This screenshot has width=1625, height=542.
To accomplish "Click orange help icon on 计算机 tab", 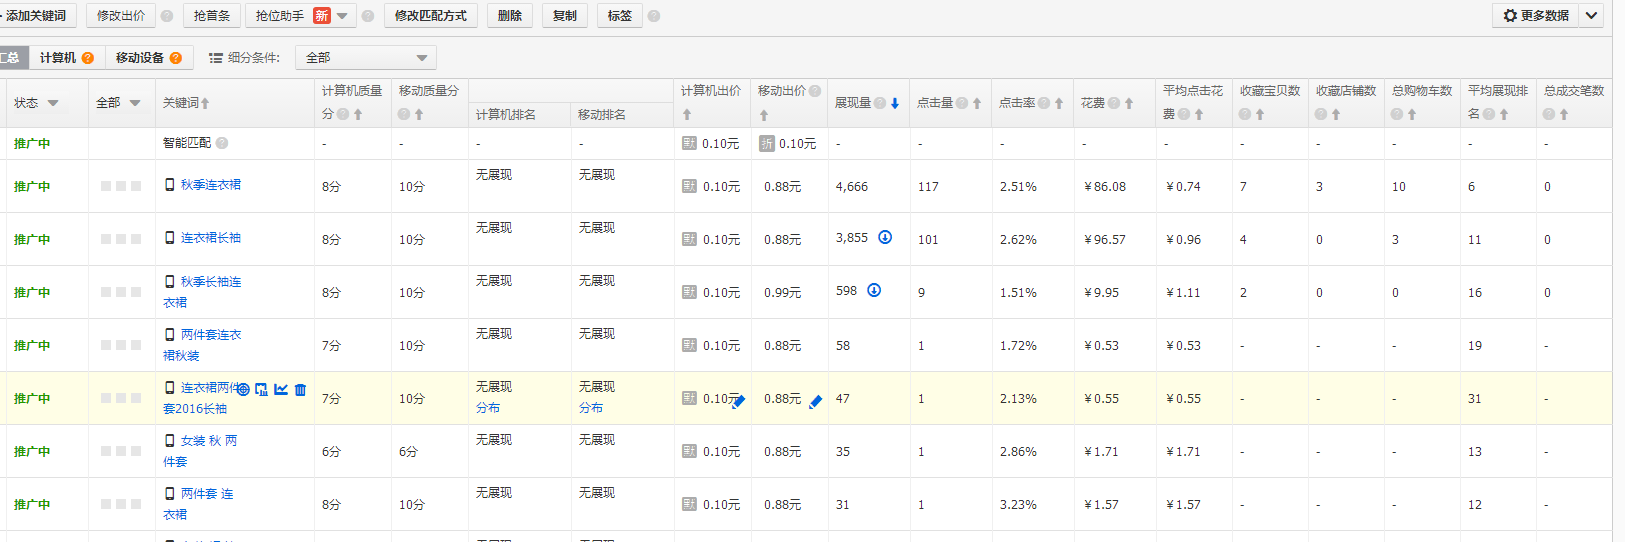I will click(88, 58).
